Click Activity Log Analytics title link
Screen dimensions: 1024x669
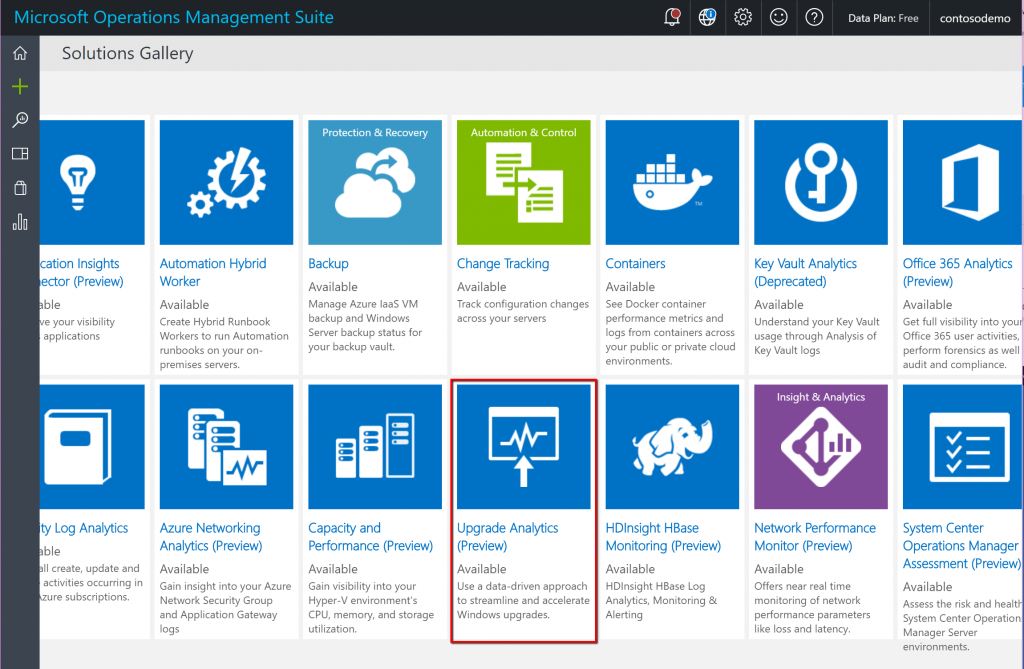84,528
